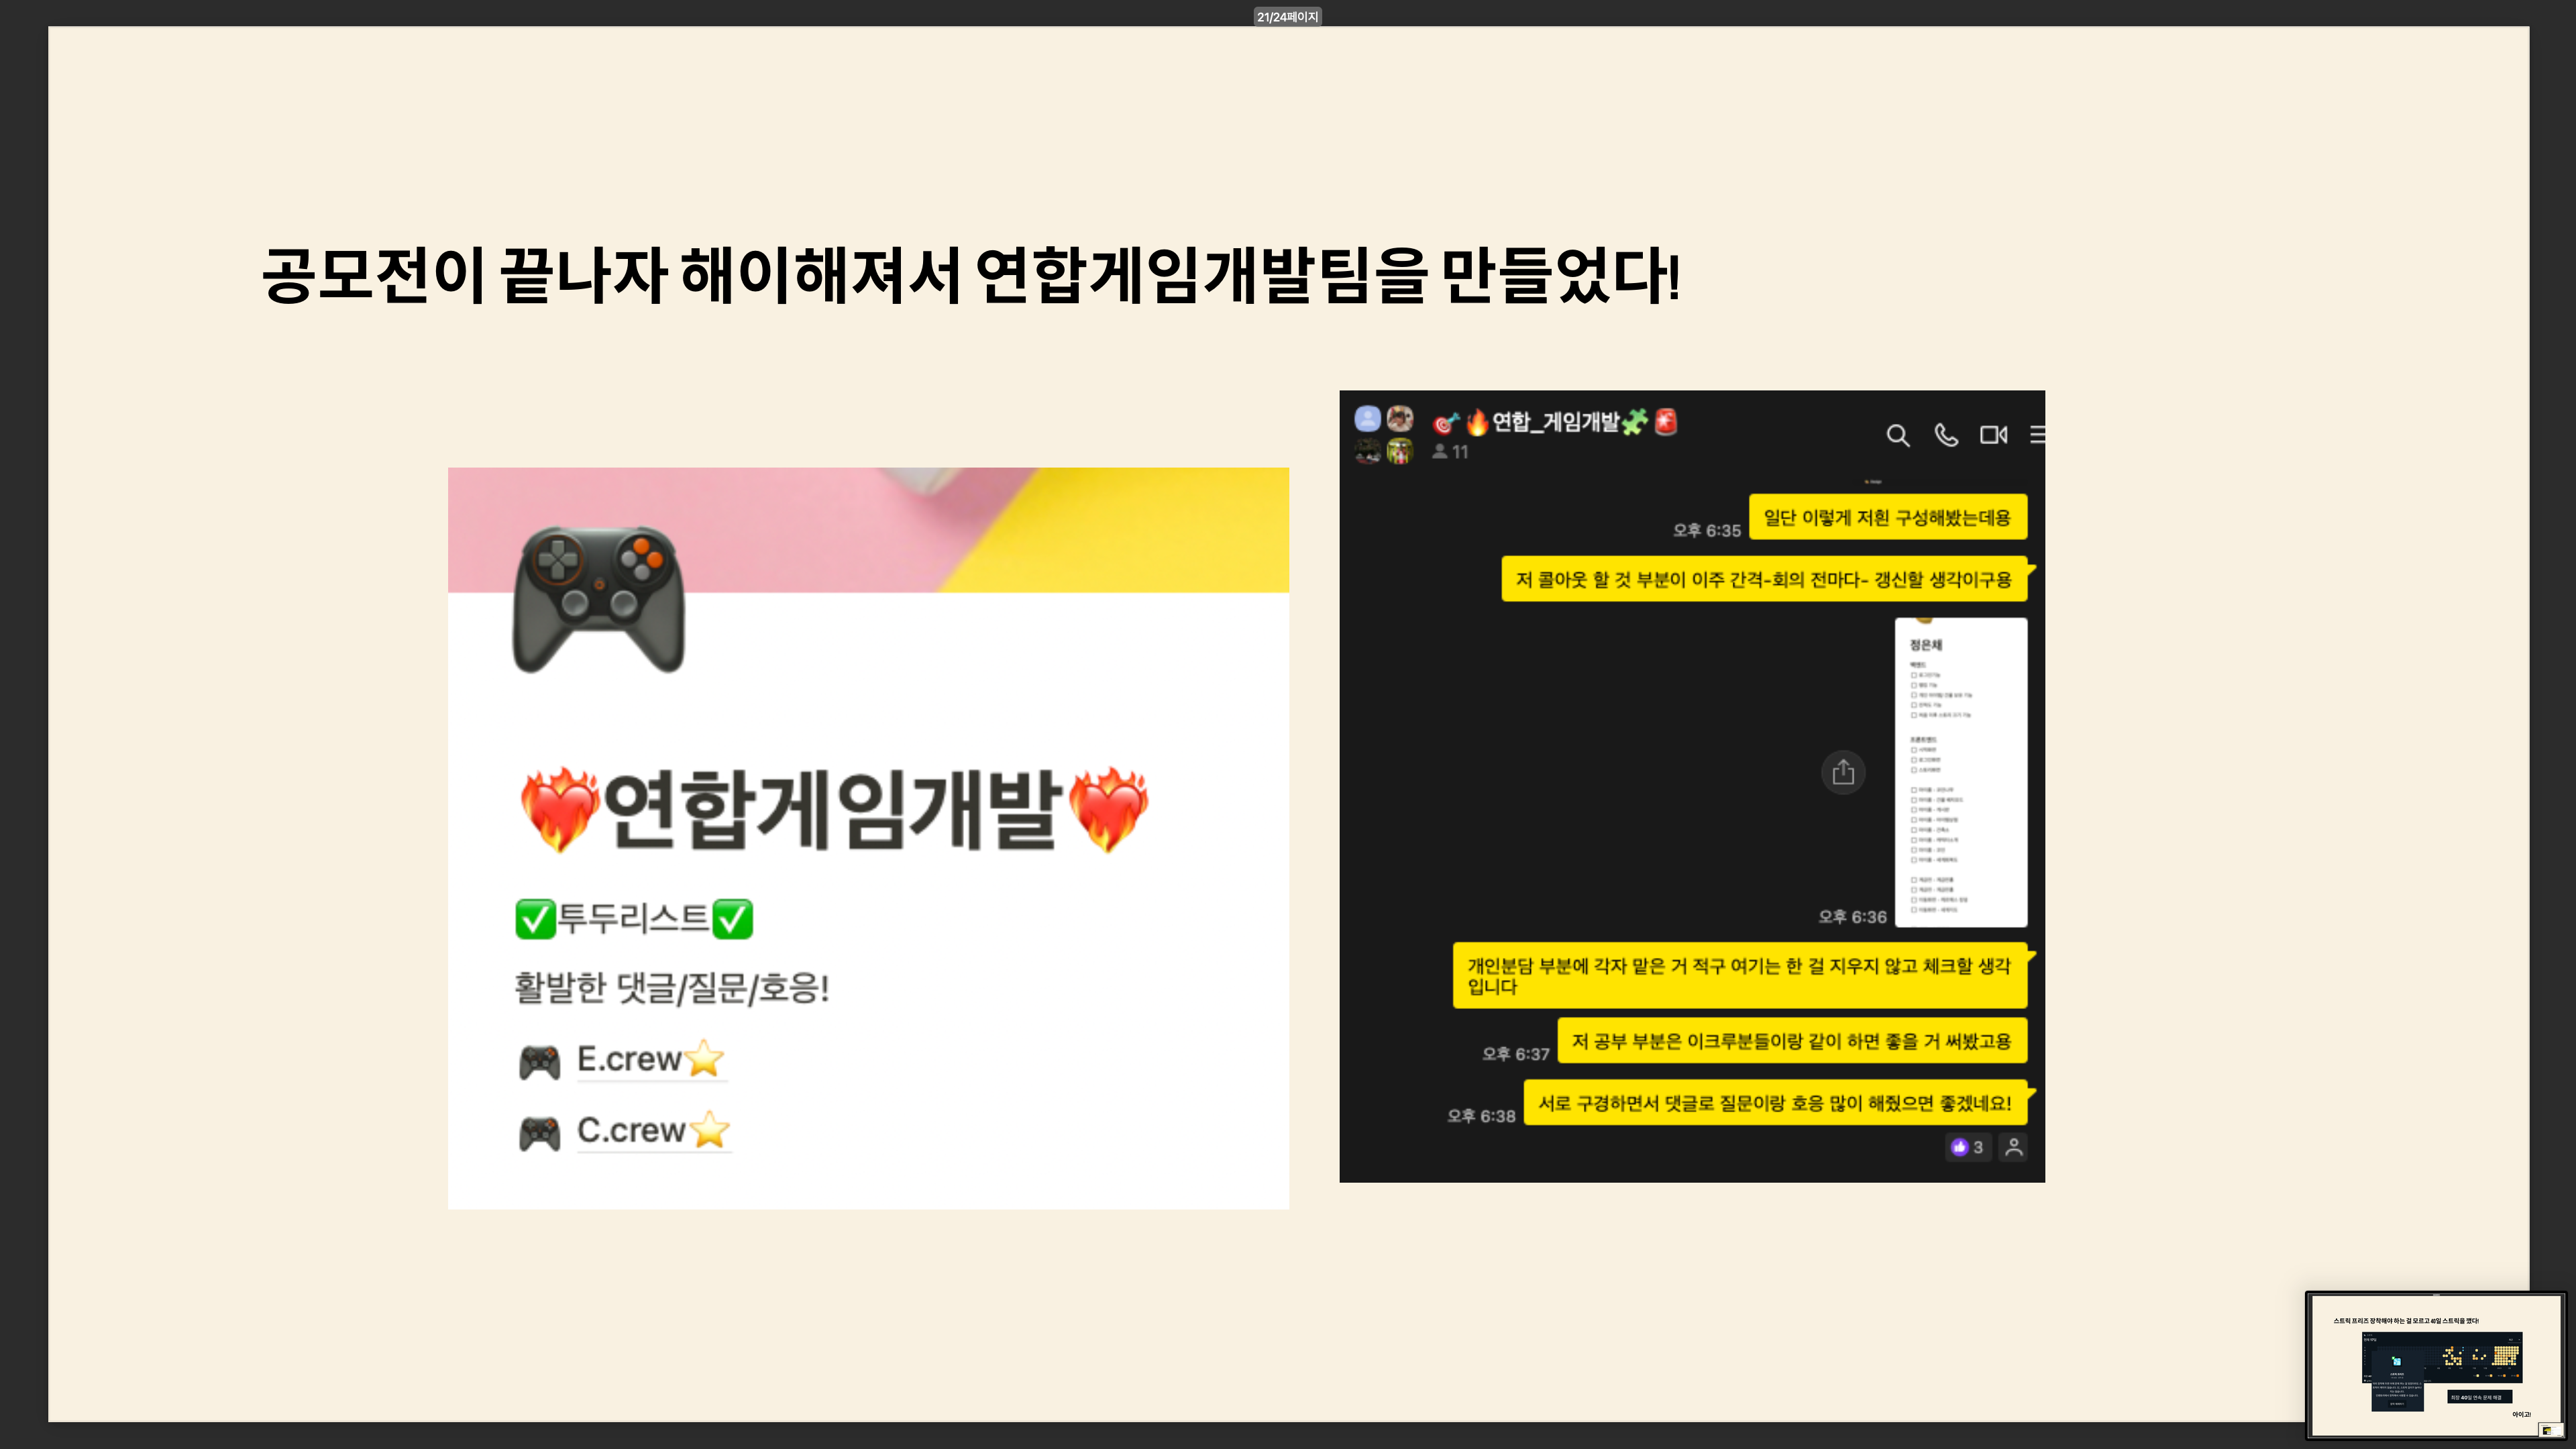
Task: Open the C.crew page link
Action: coord(632,1130)
